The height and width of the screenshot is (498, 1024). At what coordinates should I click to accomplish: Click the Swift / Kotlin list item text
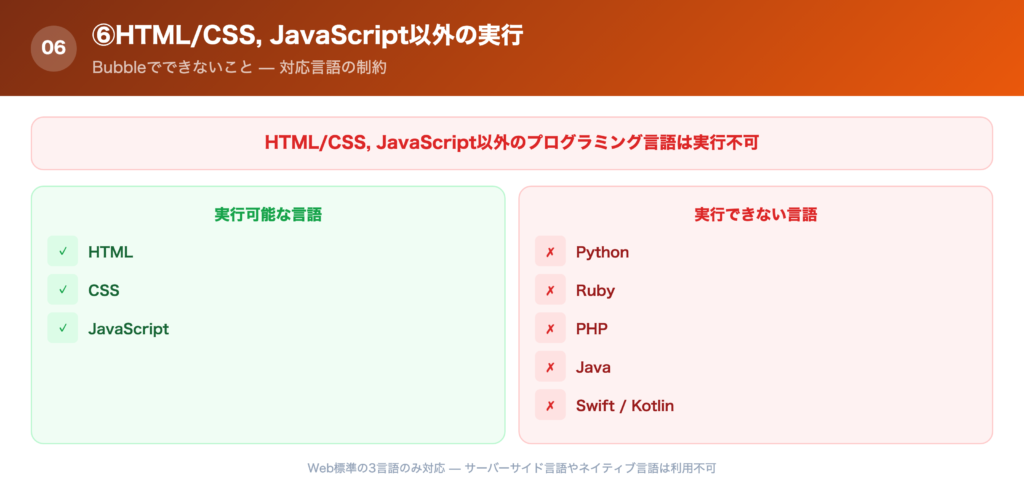pos(624,406)
